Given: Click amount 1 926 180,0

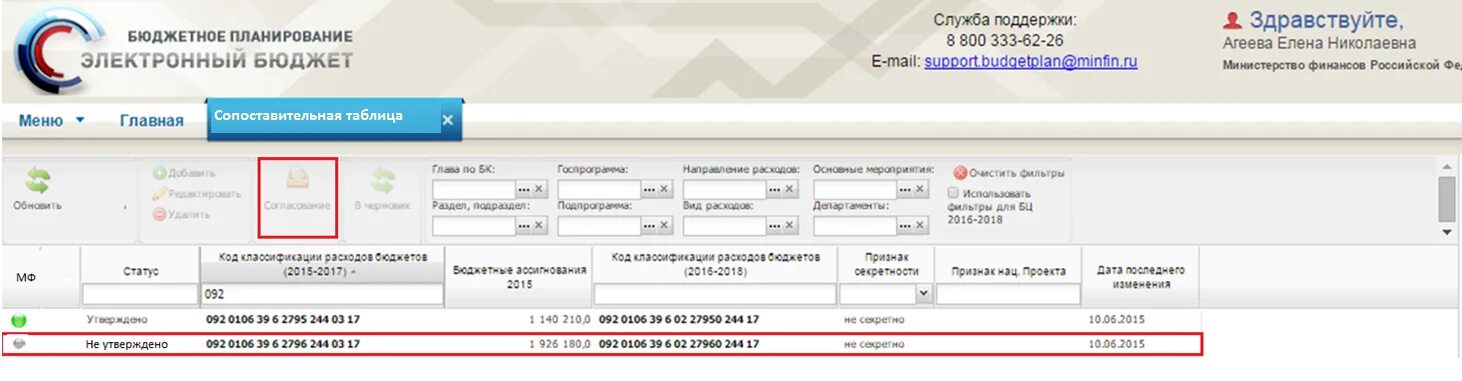Looking at the screenshot, I should (x=559, y=344).
